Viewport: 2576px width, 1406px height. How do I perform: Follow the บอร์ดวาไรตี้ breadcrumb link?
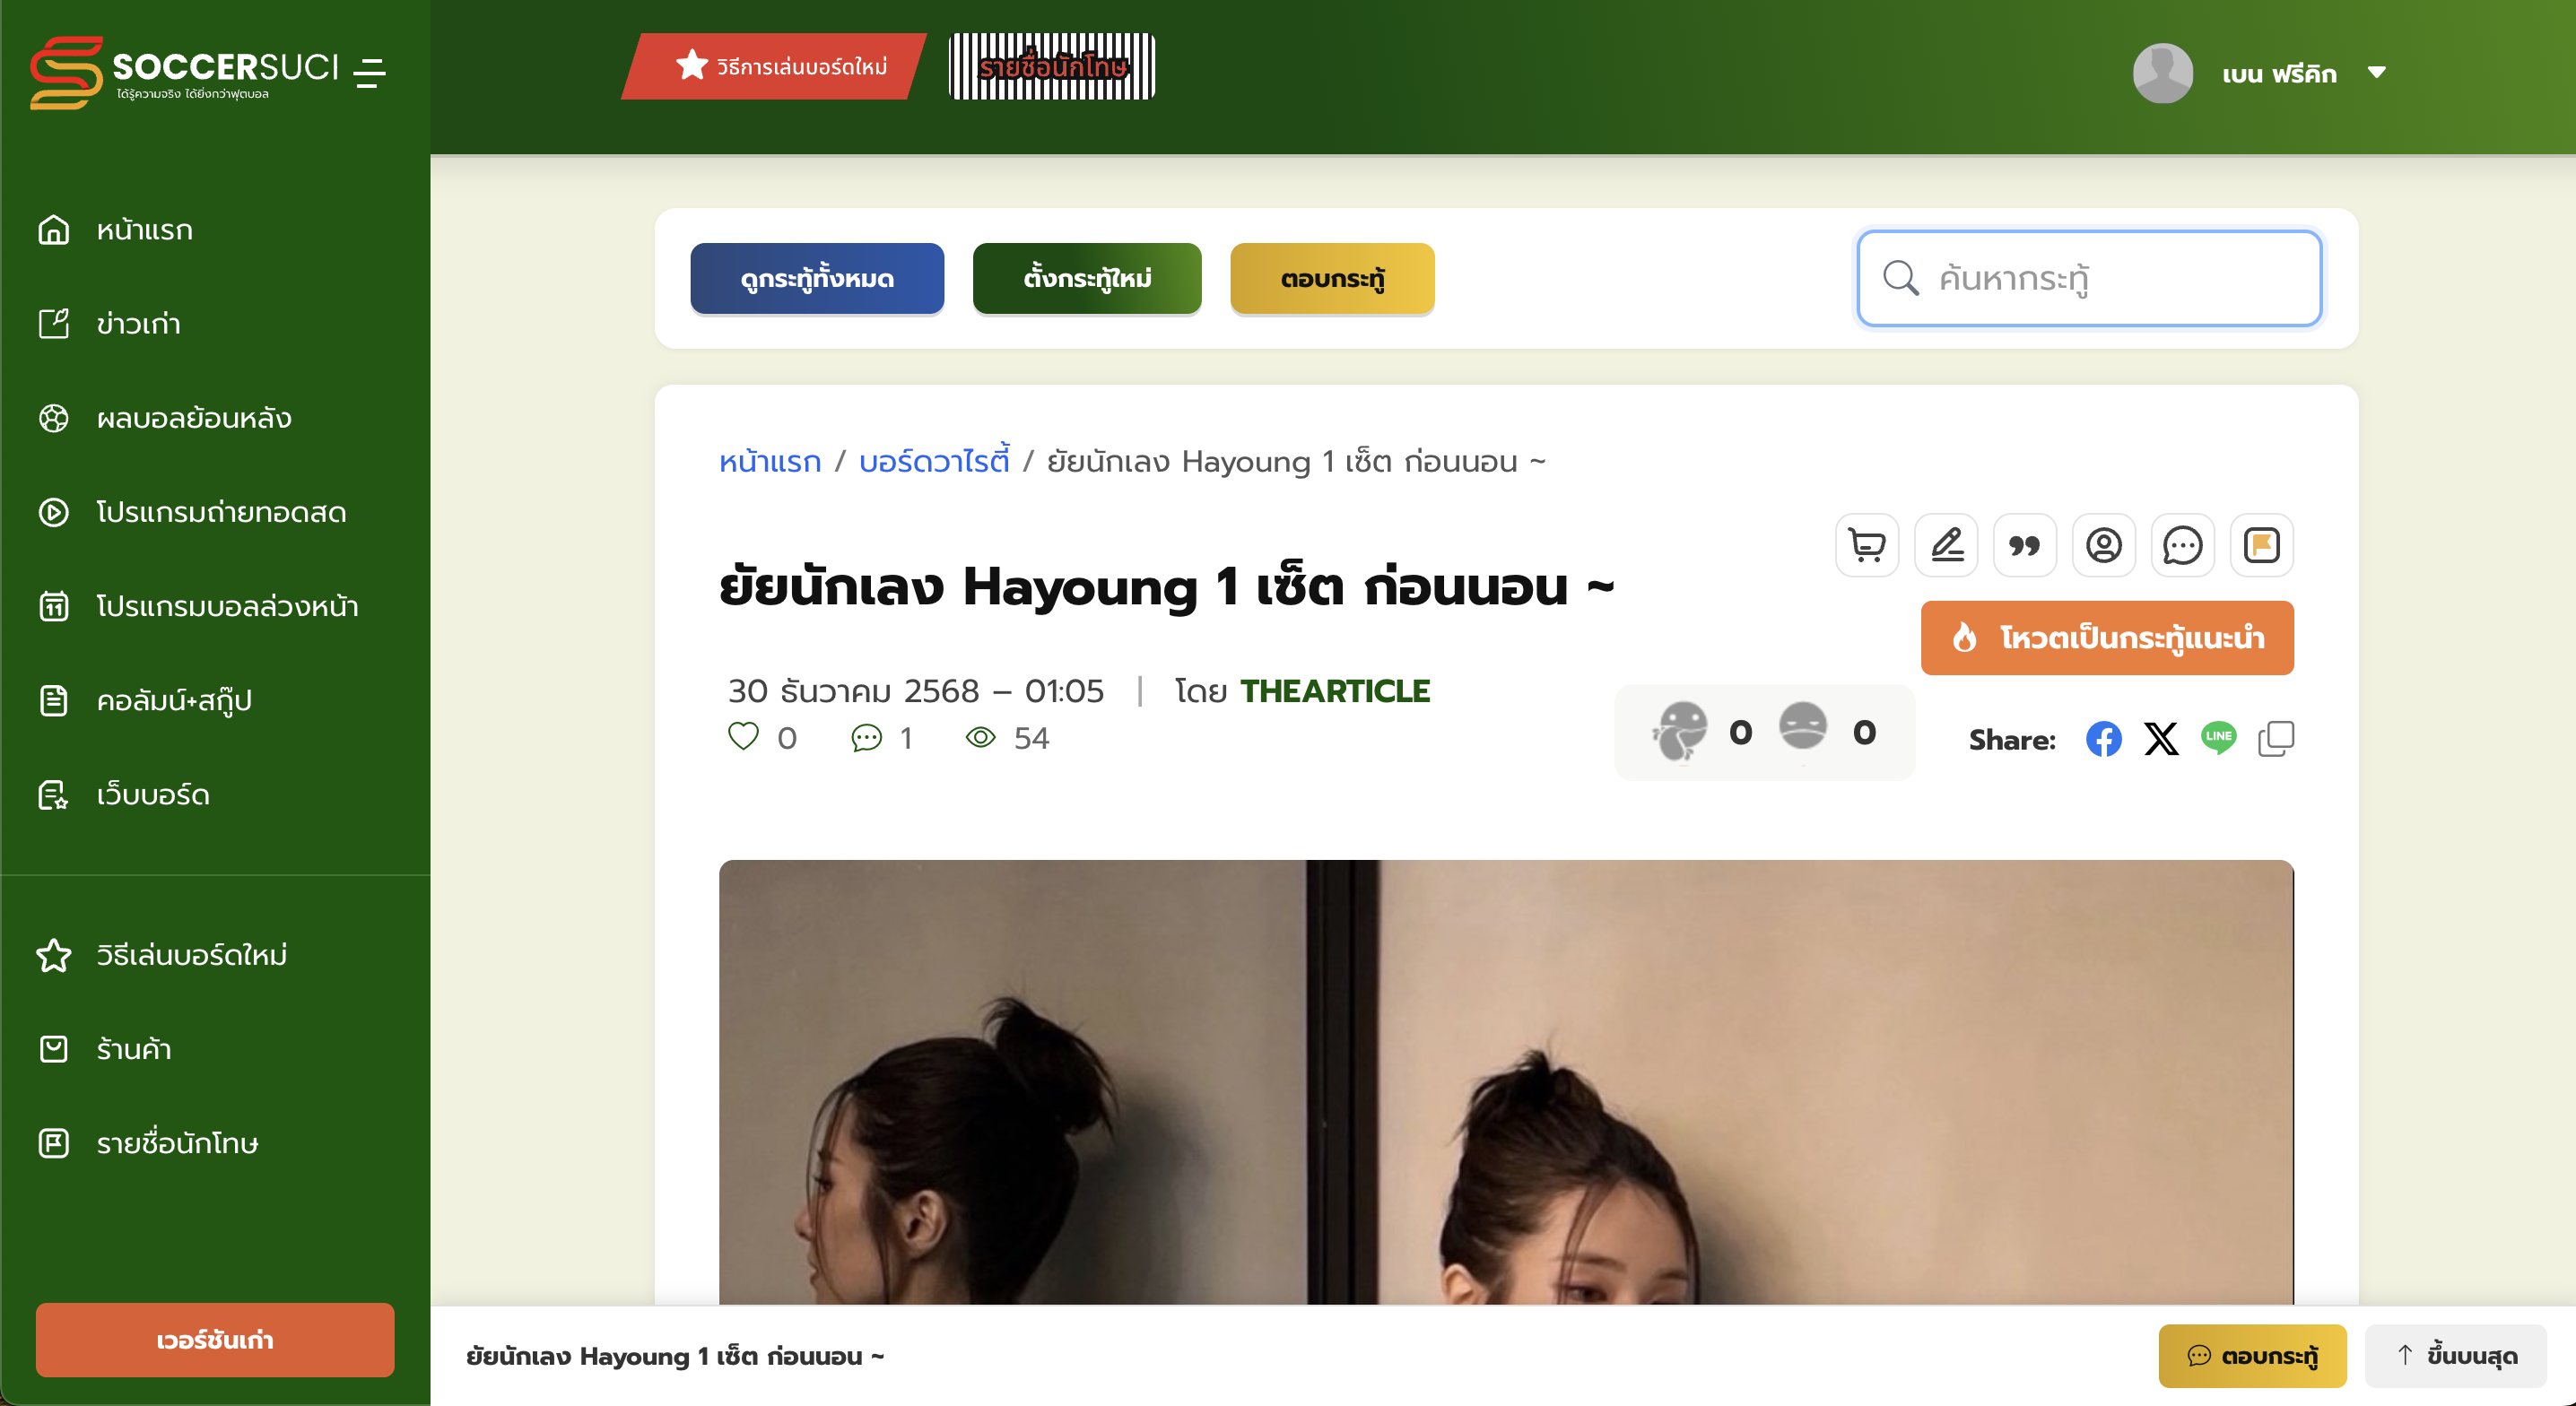click(934, 461)
